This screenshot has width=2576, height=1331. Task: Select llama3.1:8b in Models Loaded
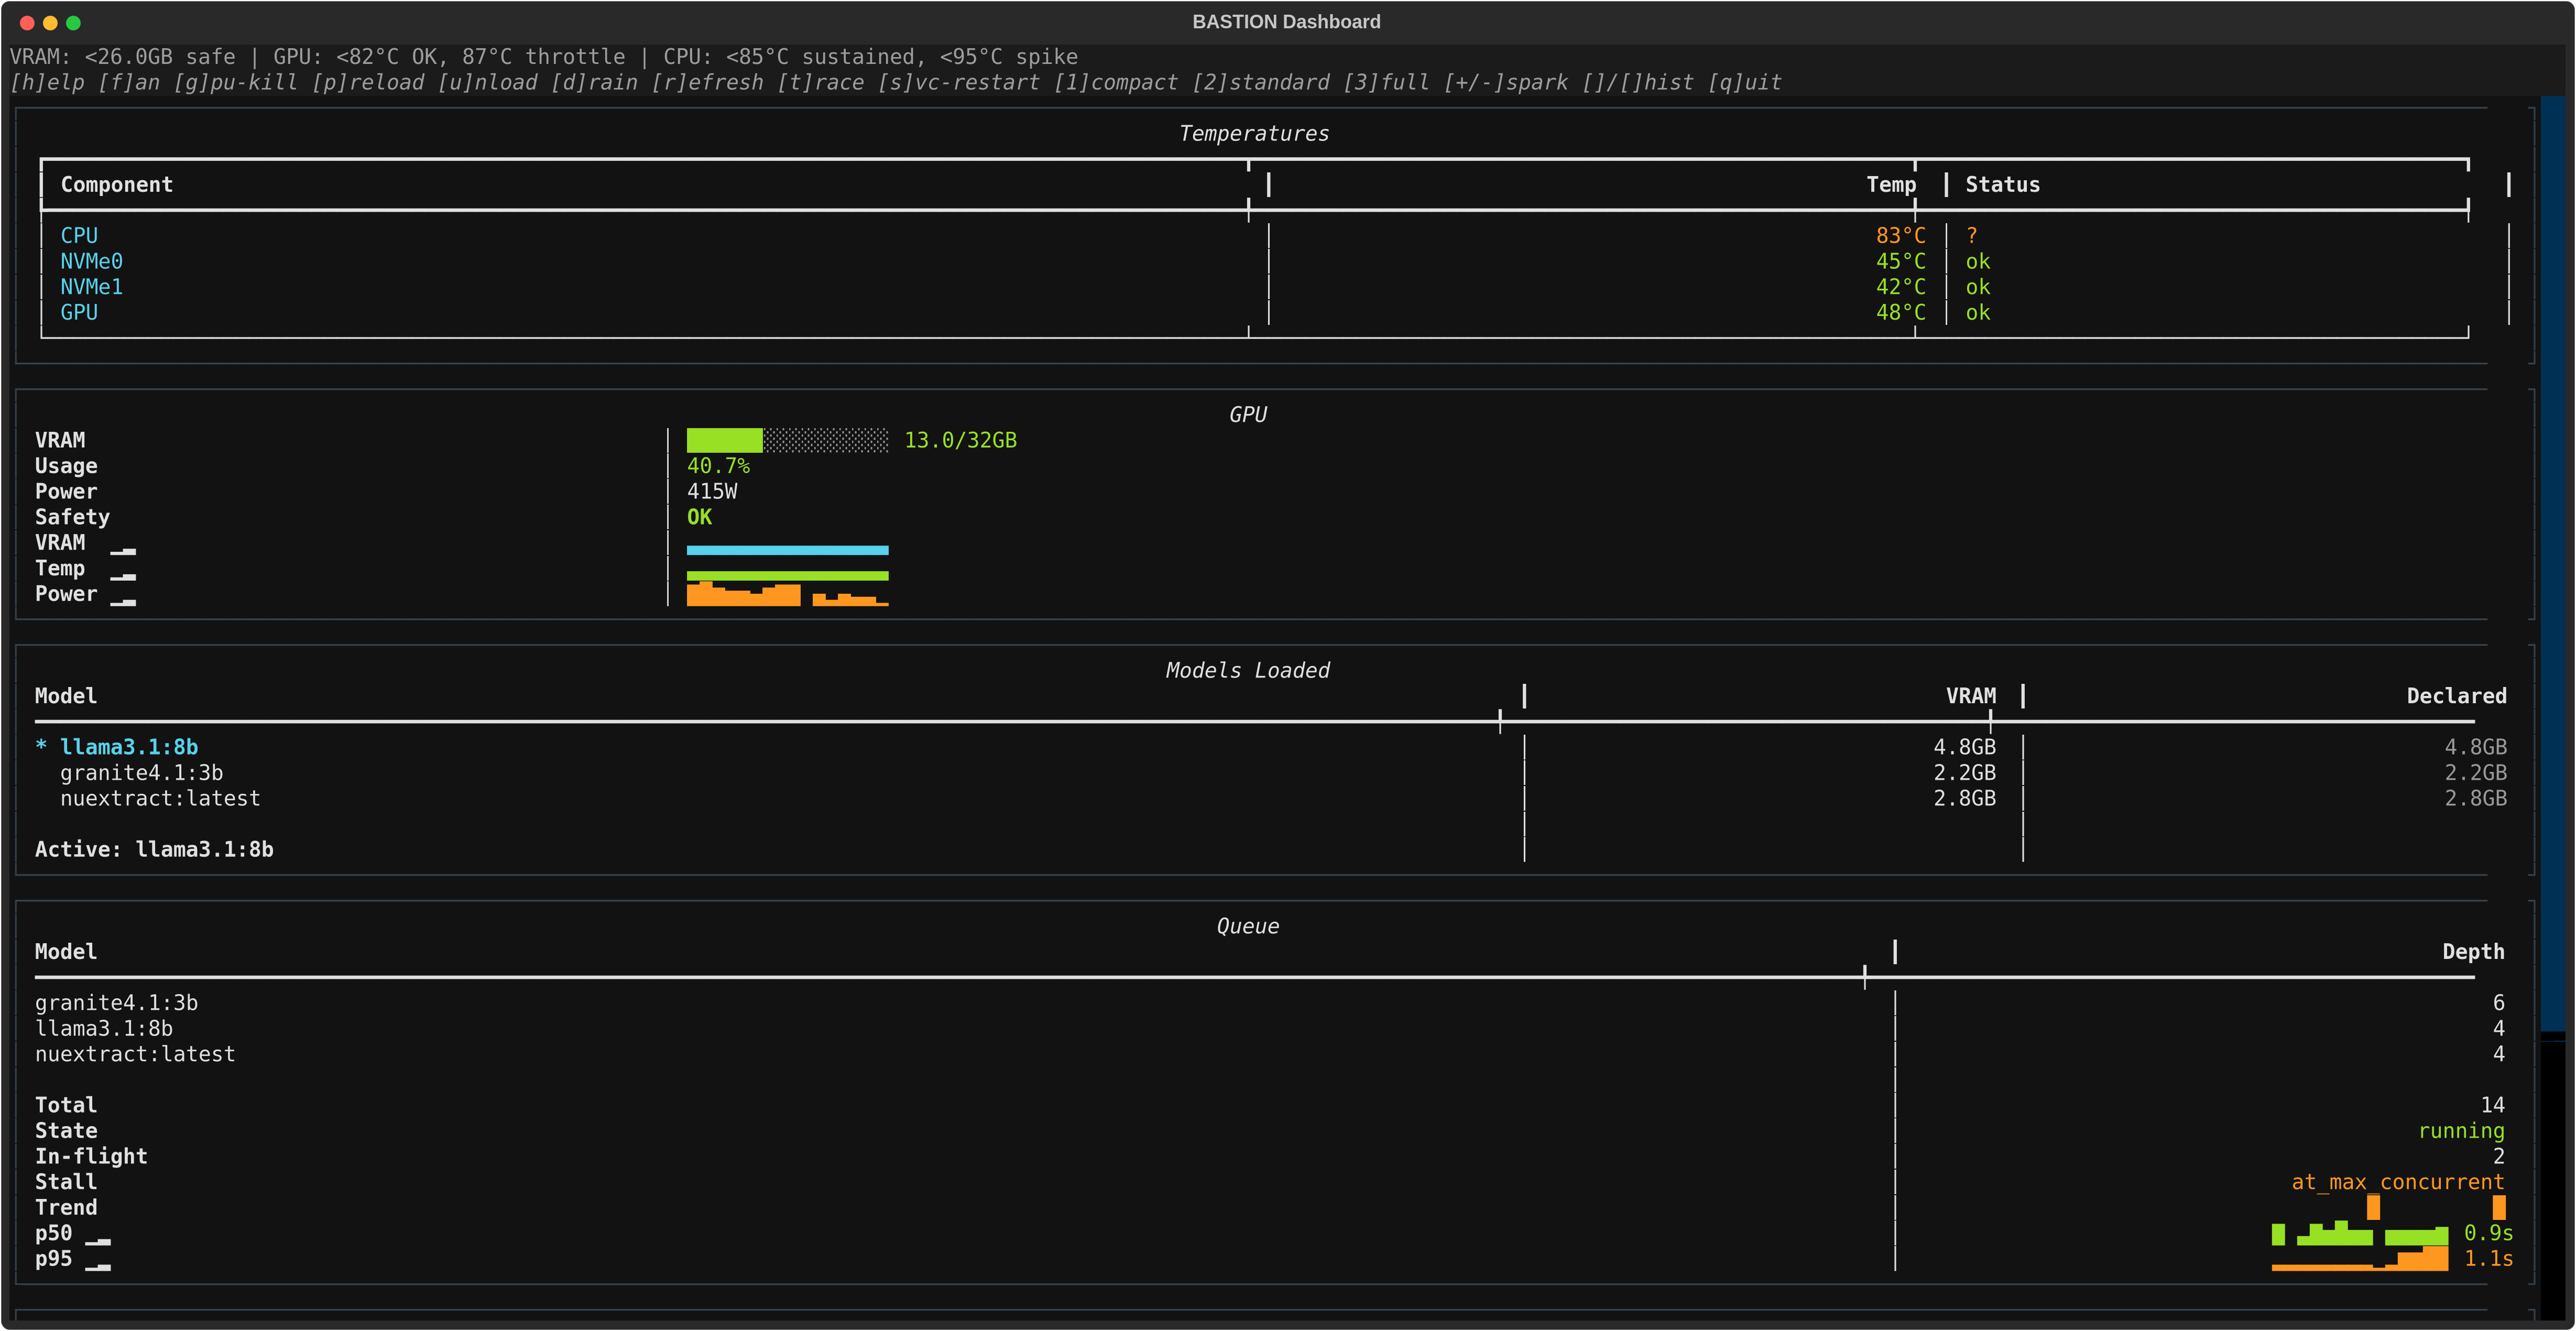point(129,747)
